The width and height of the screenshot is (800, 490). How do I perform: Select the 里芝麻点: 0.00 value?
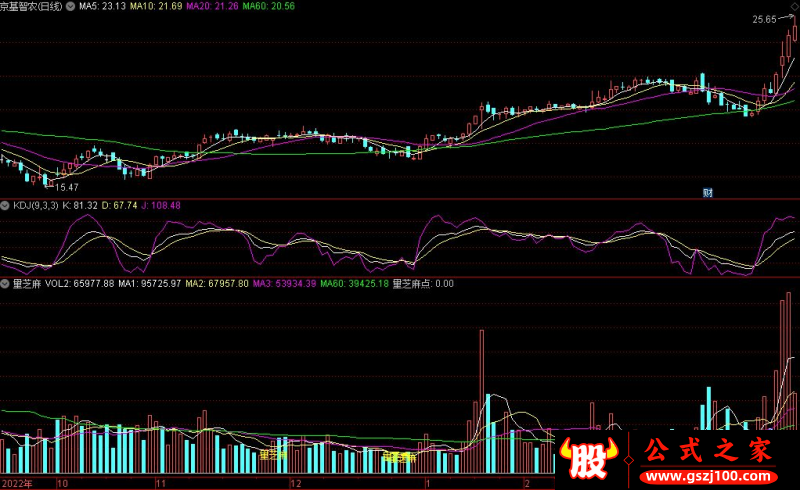coord(423,284)
